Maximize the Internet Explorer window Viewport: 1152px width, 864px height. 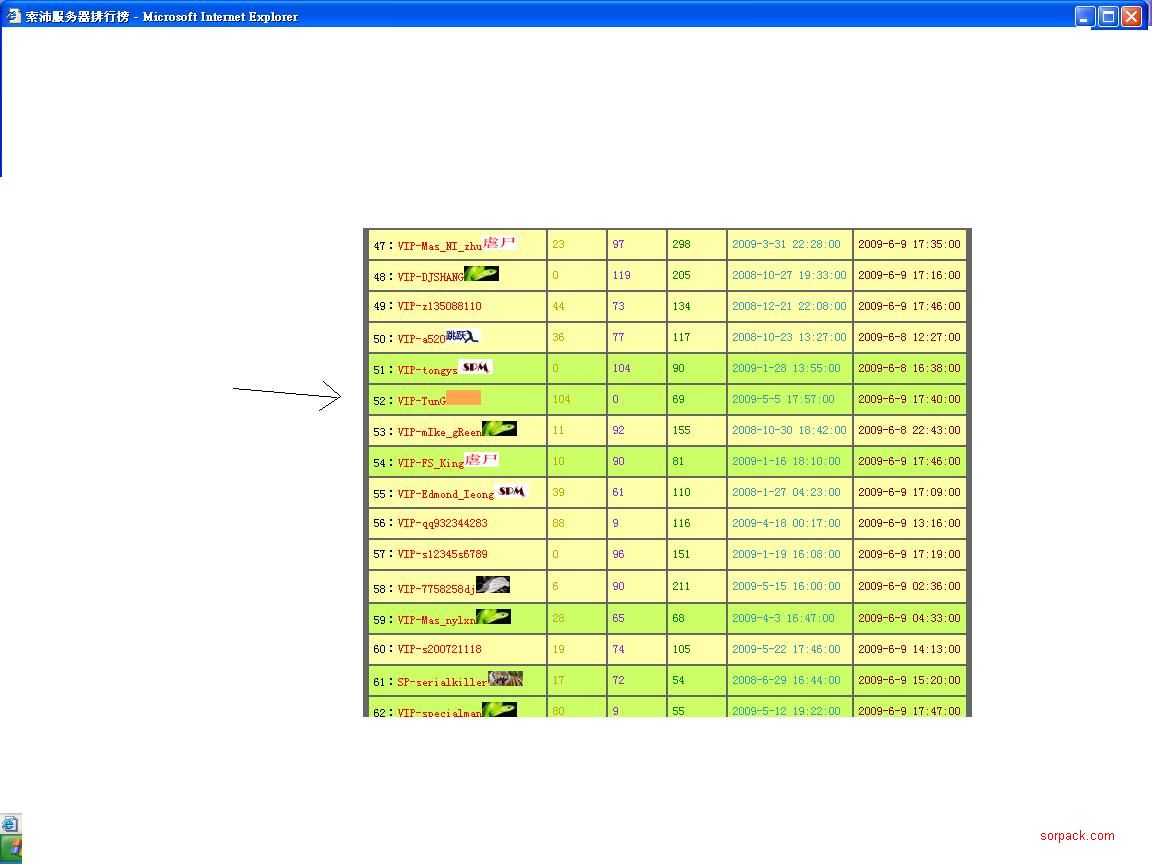(1108, 16)
